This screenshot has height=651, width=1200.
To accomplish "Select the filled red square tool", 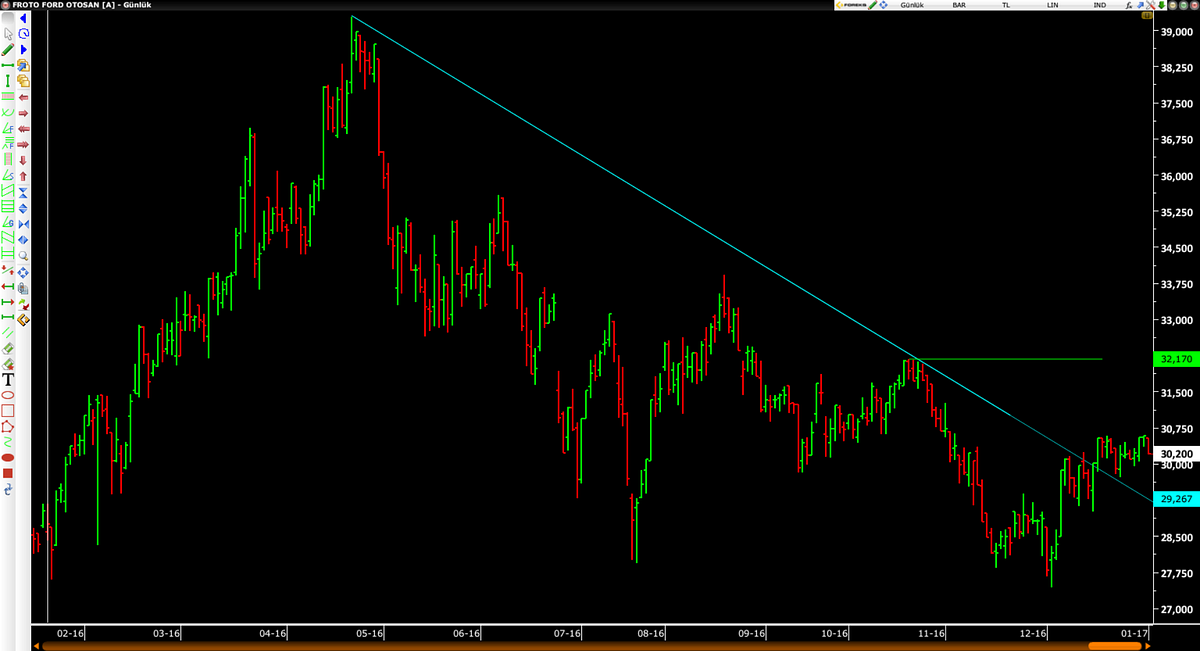I will pyautogui.click(x=8, y=473).
